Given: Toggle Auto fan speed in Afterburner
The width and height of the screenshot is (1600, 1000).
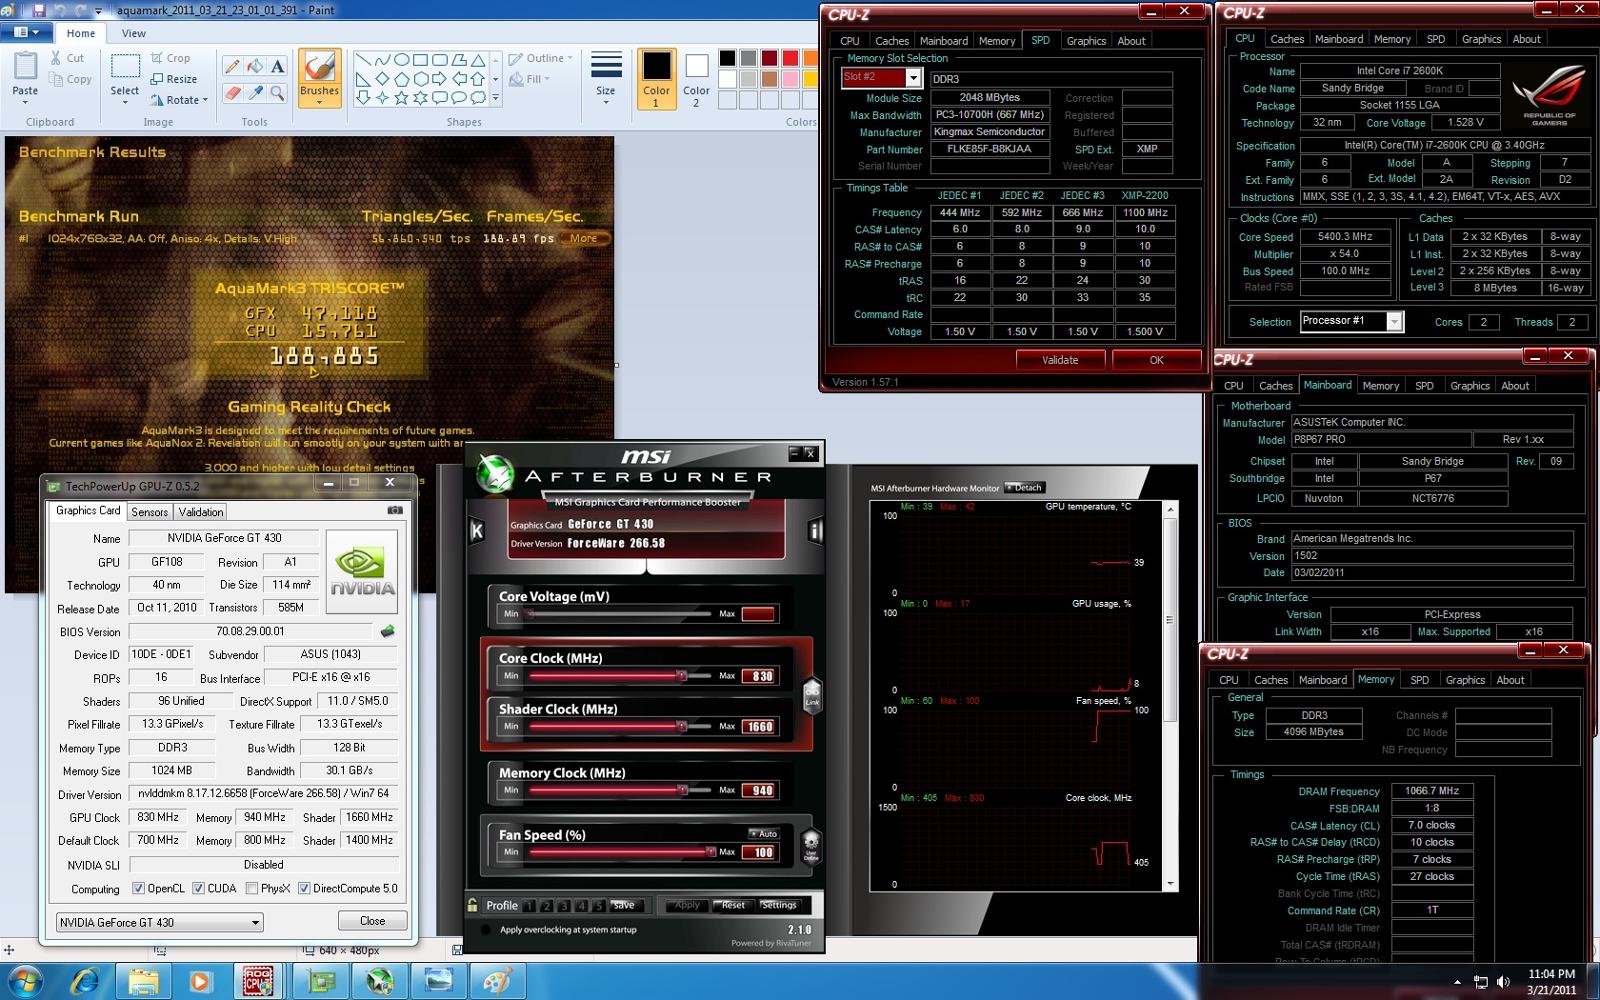Looking at the screenshot, I should (x=765, y=833).
